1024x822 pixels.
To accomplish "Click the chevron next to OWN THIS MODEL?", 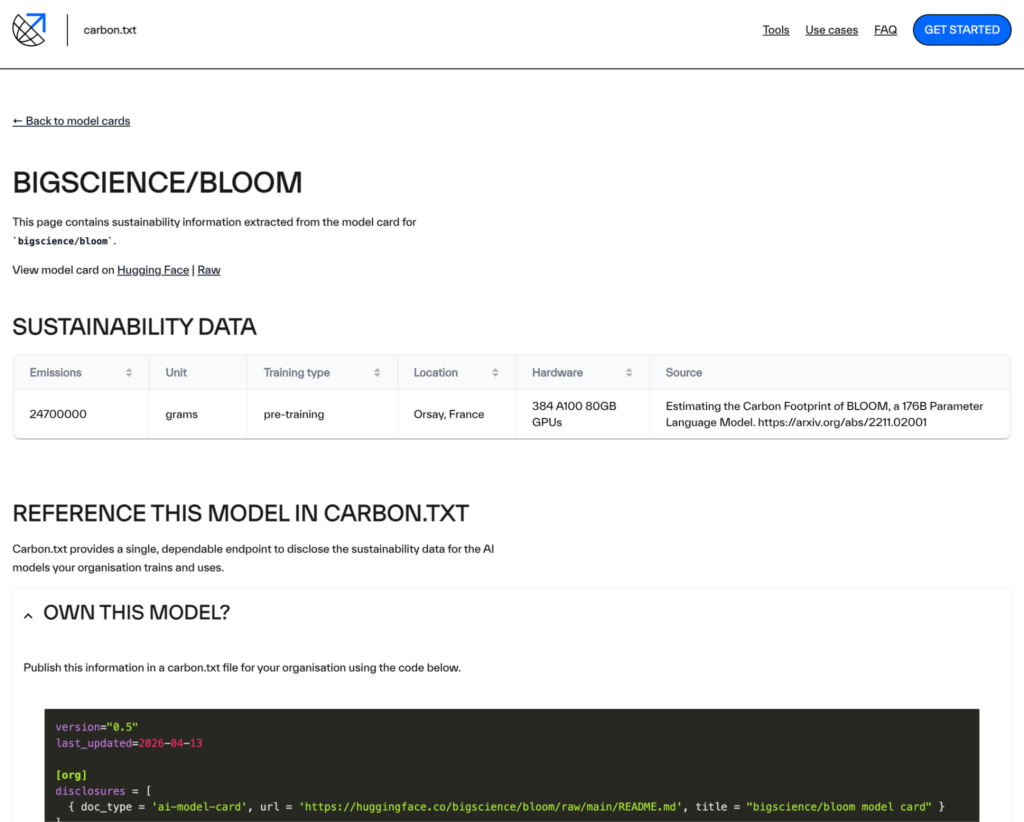I will coord(28,614).
